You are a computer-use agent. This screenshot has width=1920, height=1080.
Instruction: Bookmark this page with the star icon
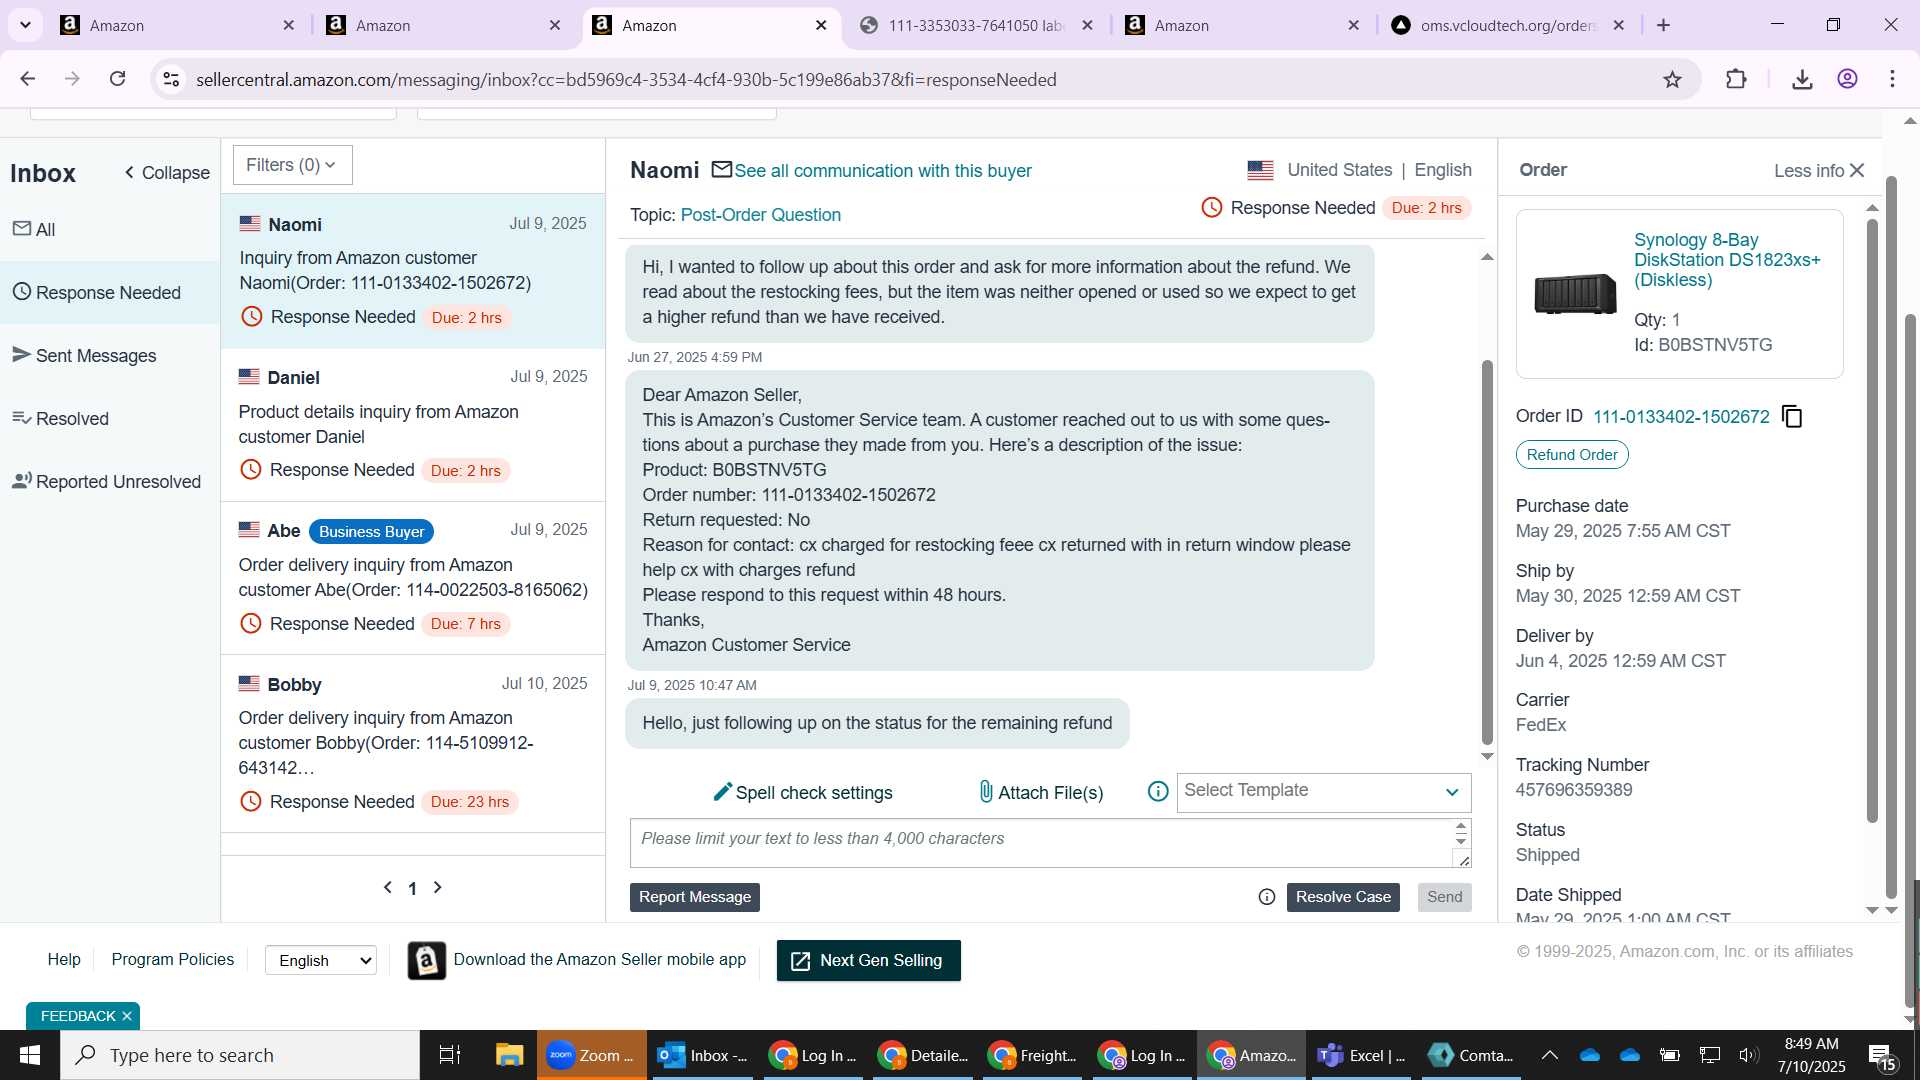(x=1672, y=79)
